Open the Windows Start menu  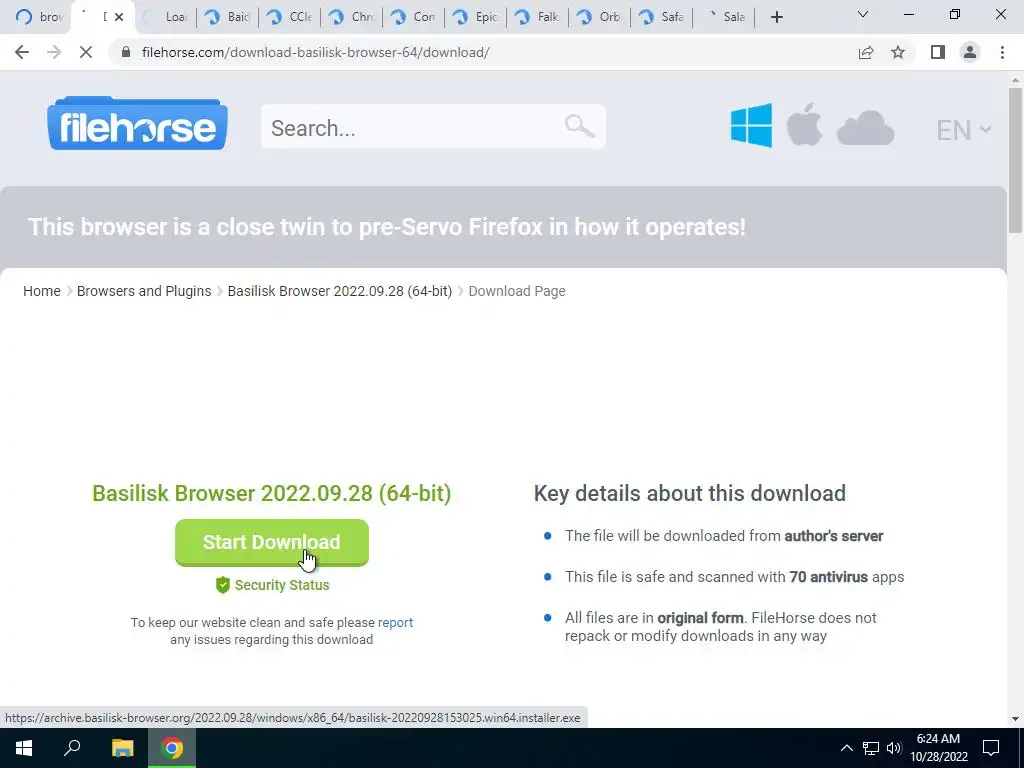[24, 748]
